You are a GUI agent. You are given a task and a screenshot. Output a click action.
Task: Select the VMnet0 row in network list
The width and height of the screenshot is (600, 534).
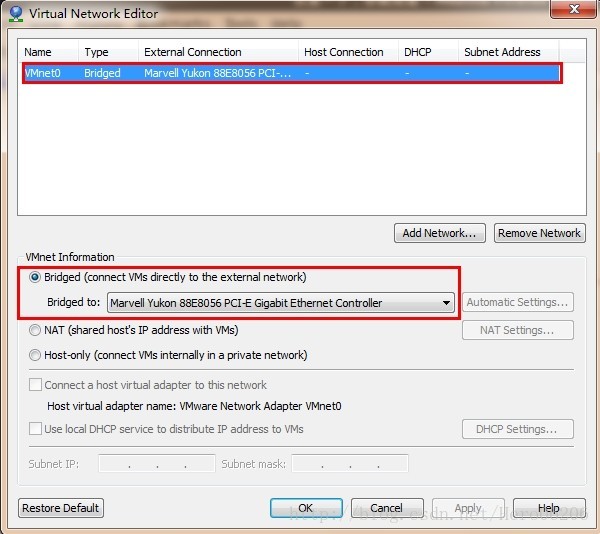tap(292, 73)
